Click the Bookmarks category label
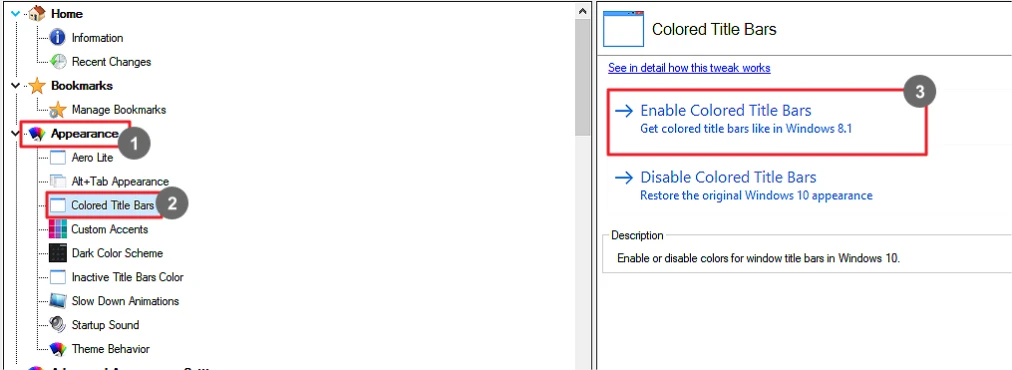 pyautogui.click(x=82, y=86)
